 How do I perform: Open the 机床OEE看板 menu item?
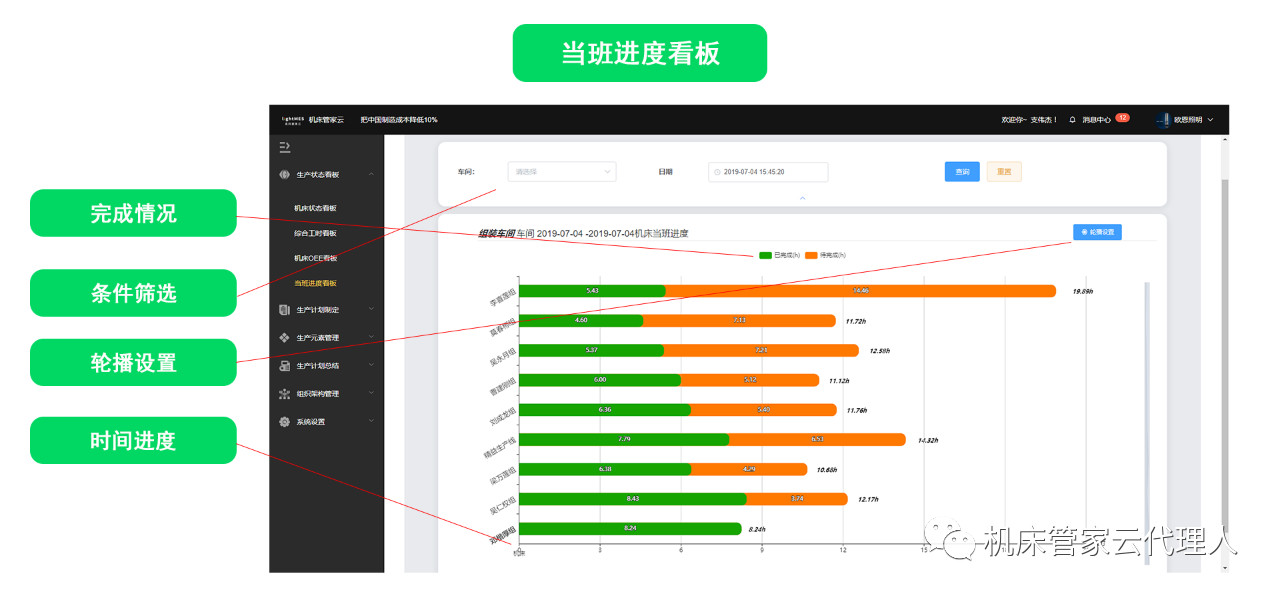coord(315,258)
